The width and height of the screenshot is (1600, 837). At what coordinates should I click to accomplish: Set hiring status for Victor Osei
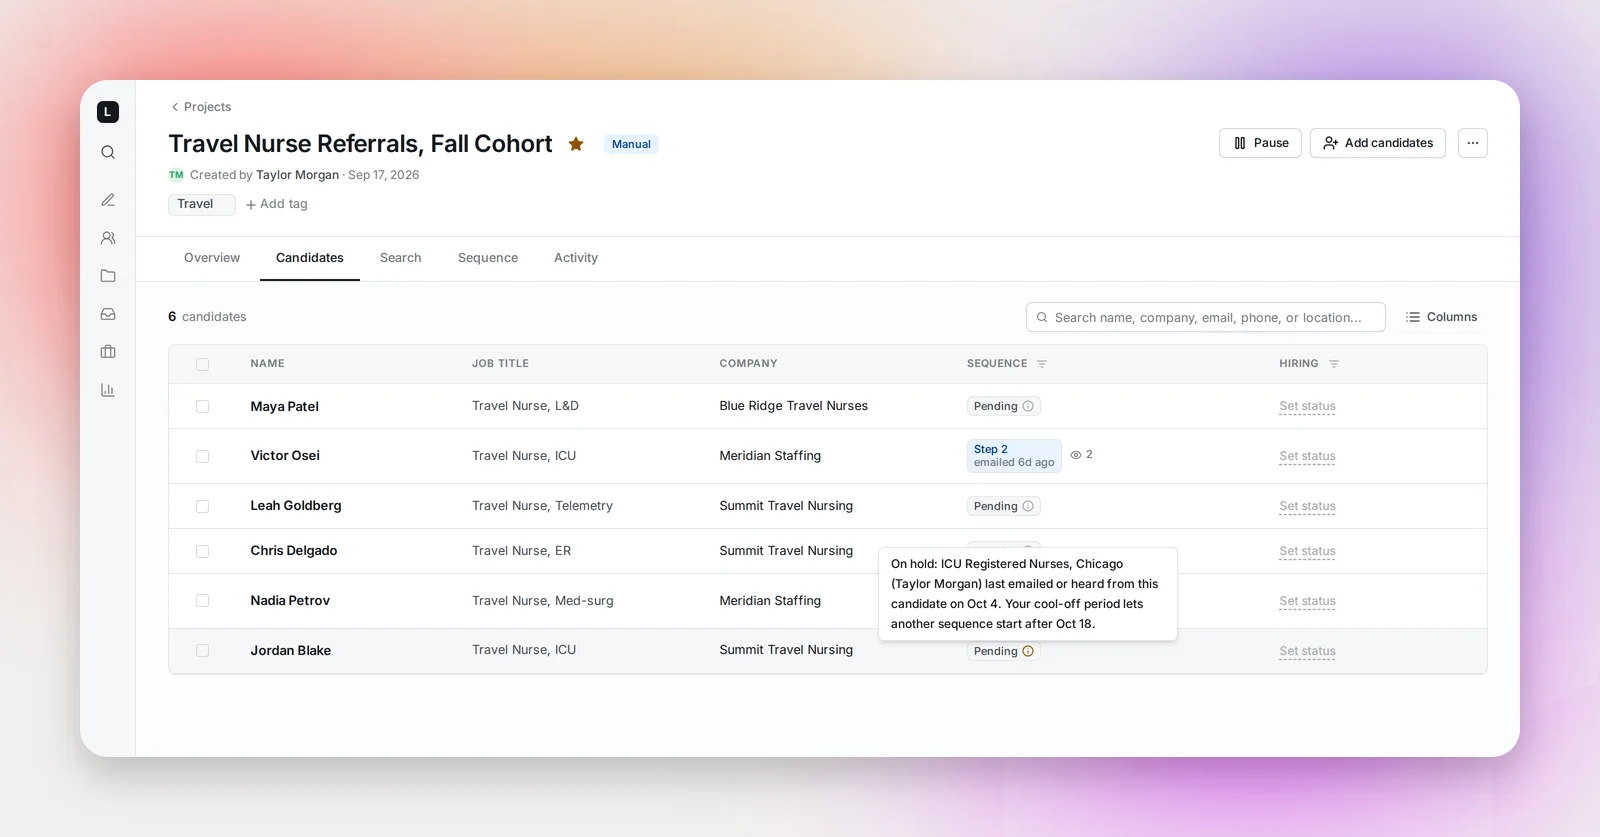click(x=1308, y=456)
